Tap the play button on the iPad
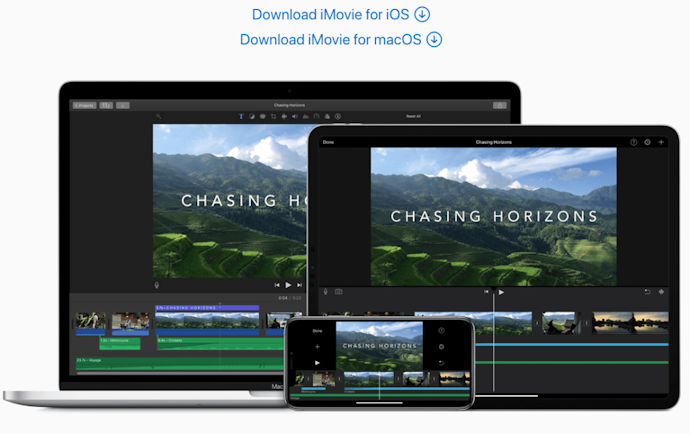The image size is (690, 434). [501, 292]
